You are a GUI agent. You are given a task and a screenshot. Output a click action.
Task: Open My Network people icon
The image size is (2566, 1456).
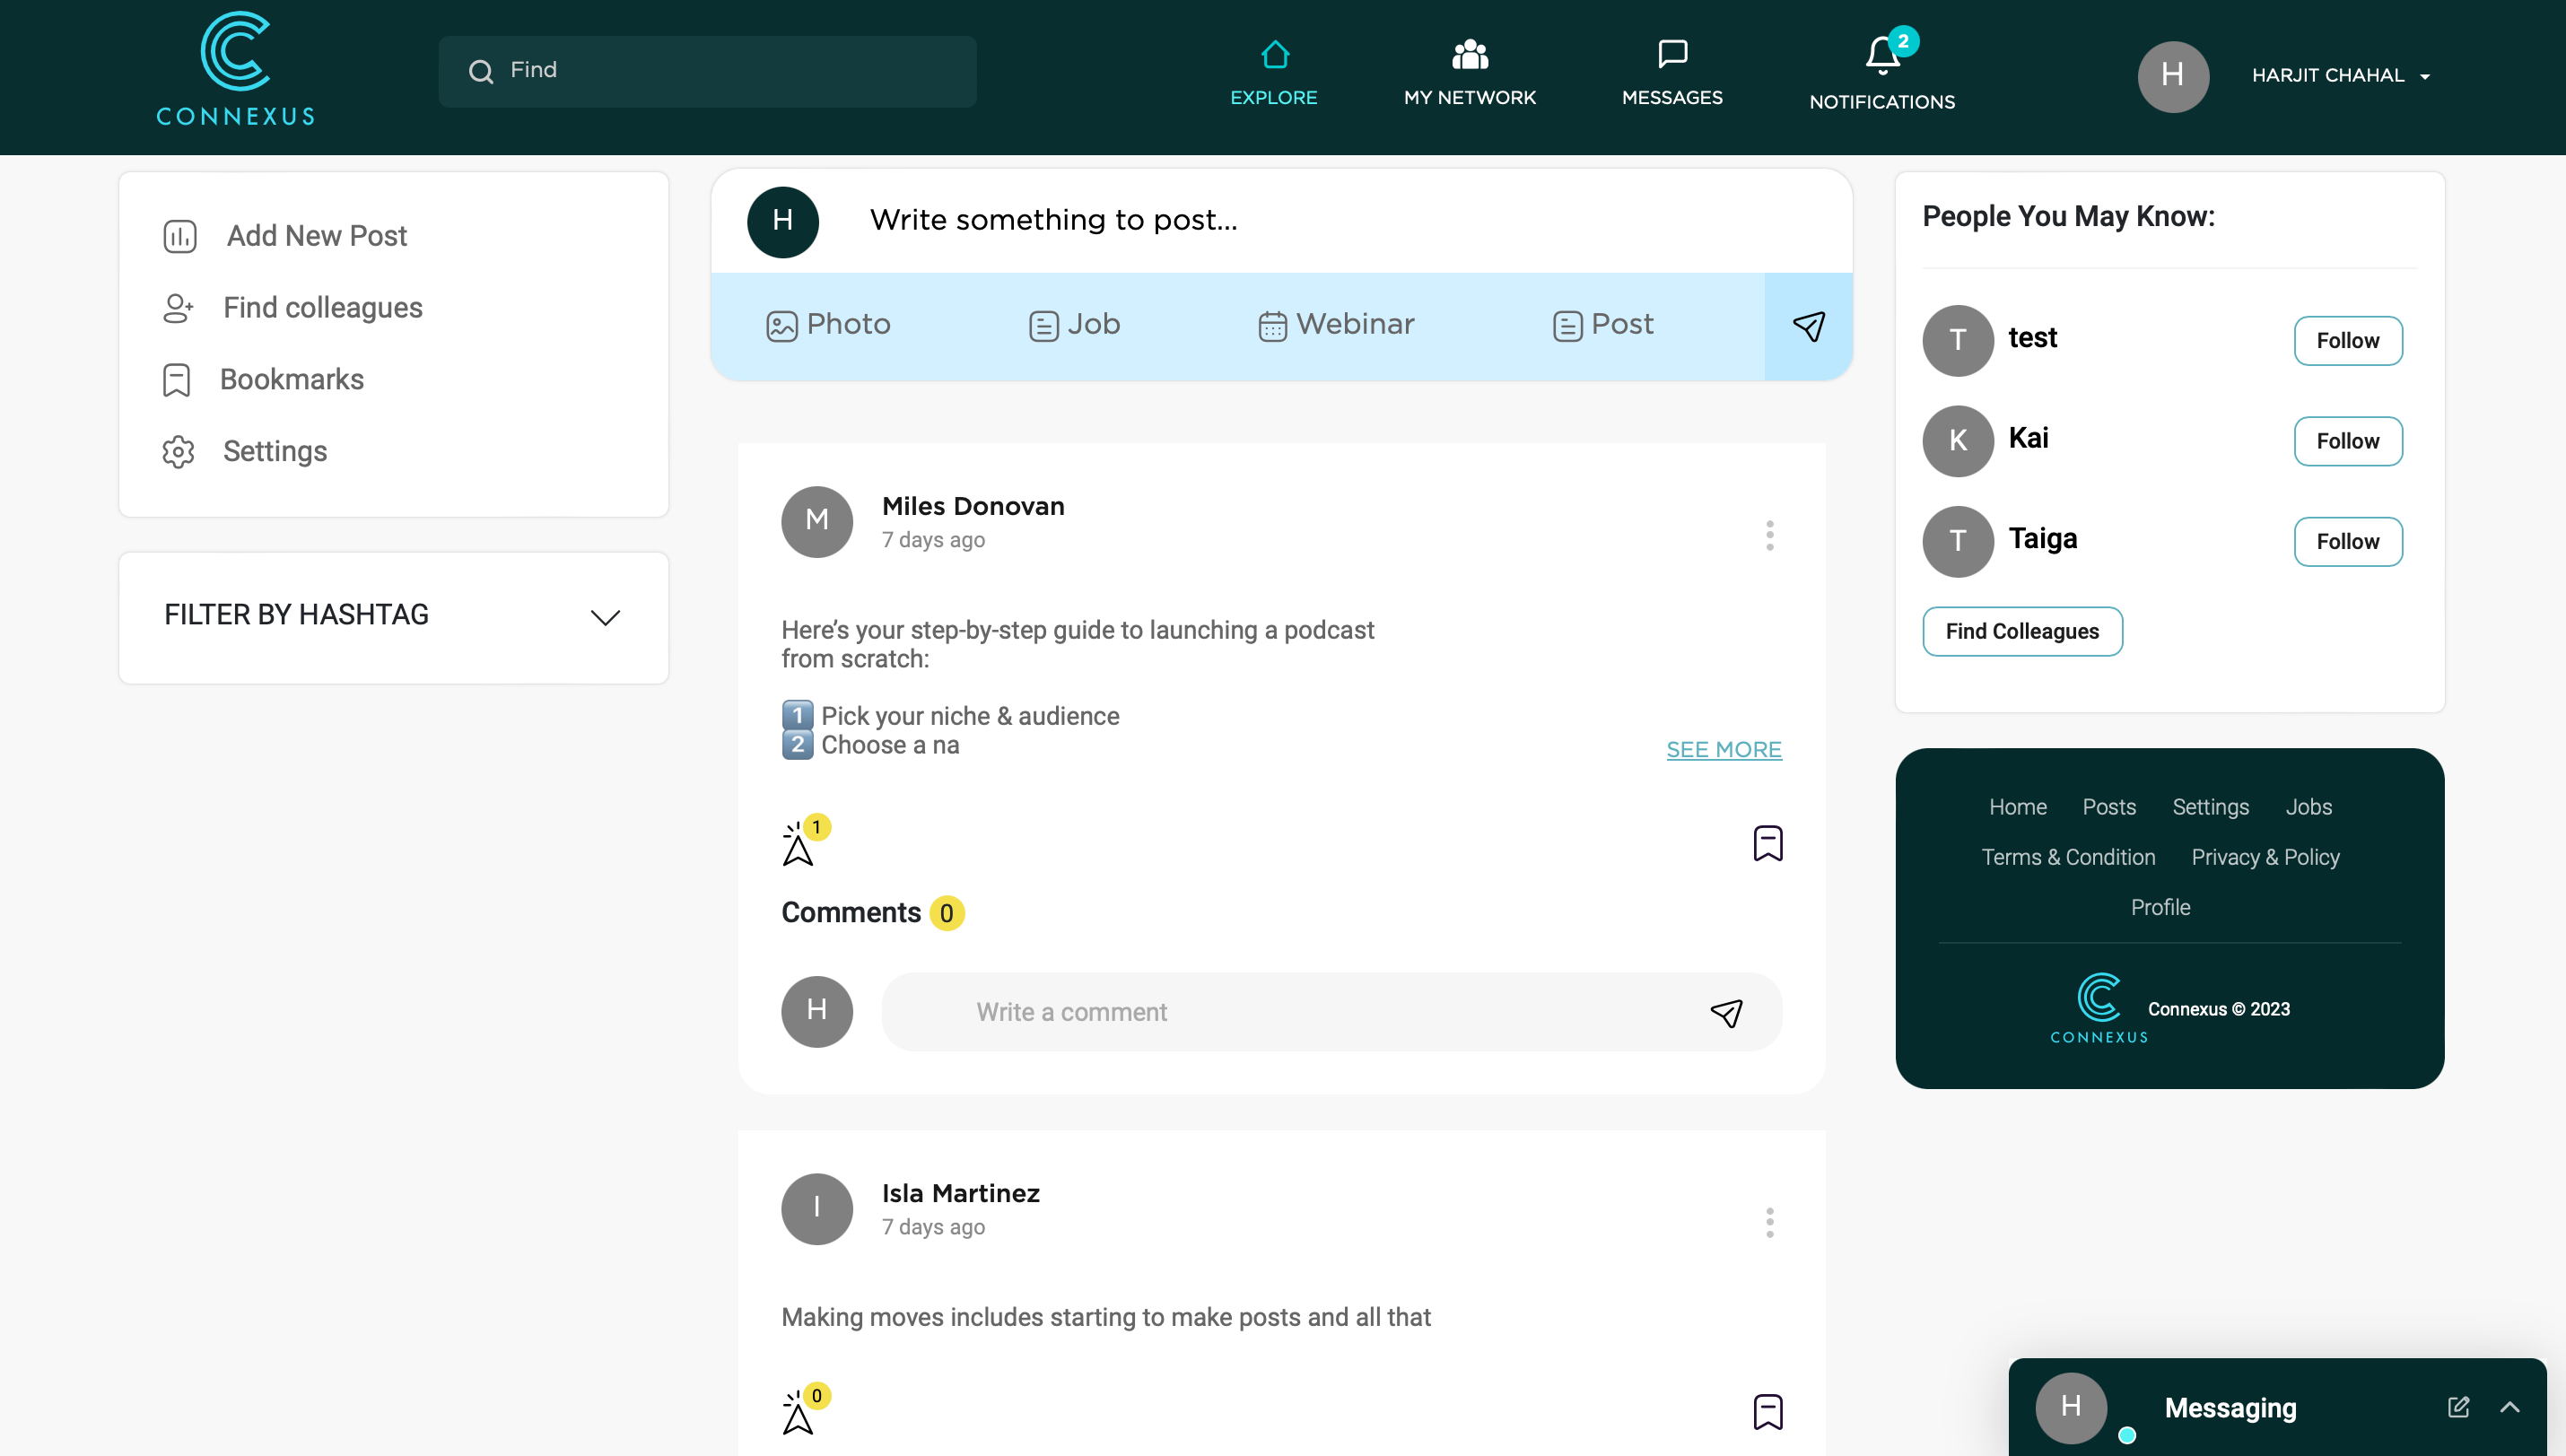(x=1469, y=53)
